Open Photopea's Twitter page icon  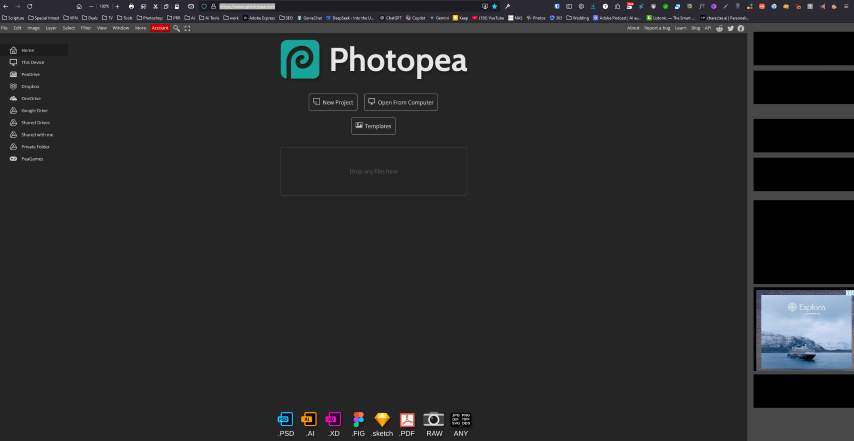(731, 28)
